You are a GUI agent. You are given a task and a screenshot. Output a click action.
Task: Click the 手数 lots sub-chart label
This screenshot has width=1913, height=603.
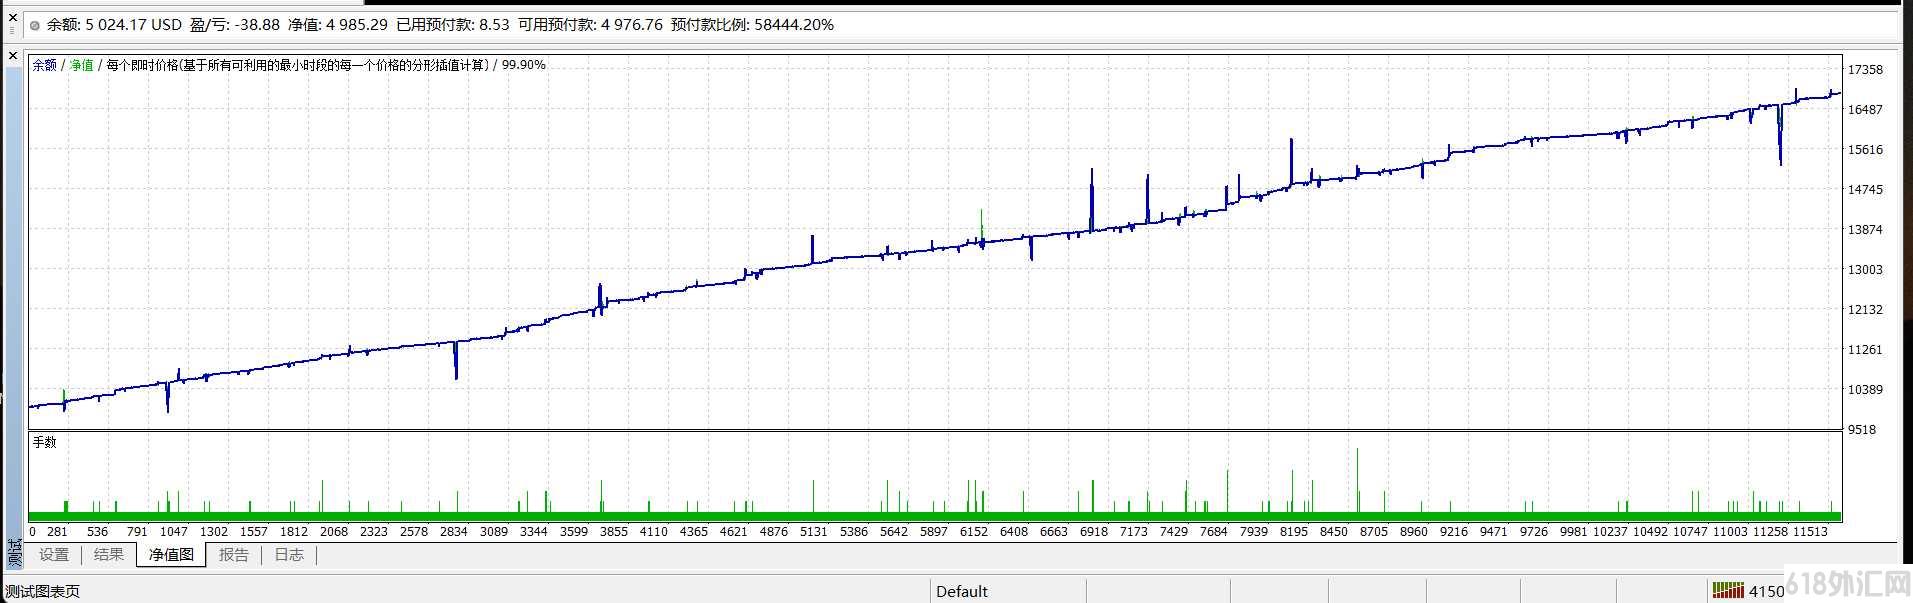(x=44, y=442)
